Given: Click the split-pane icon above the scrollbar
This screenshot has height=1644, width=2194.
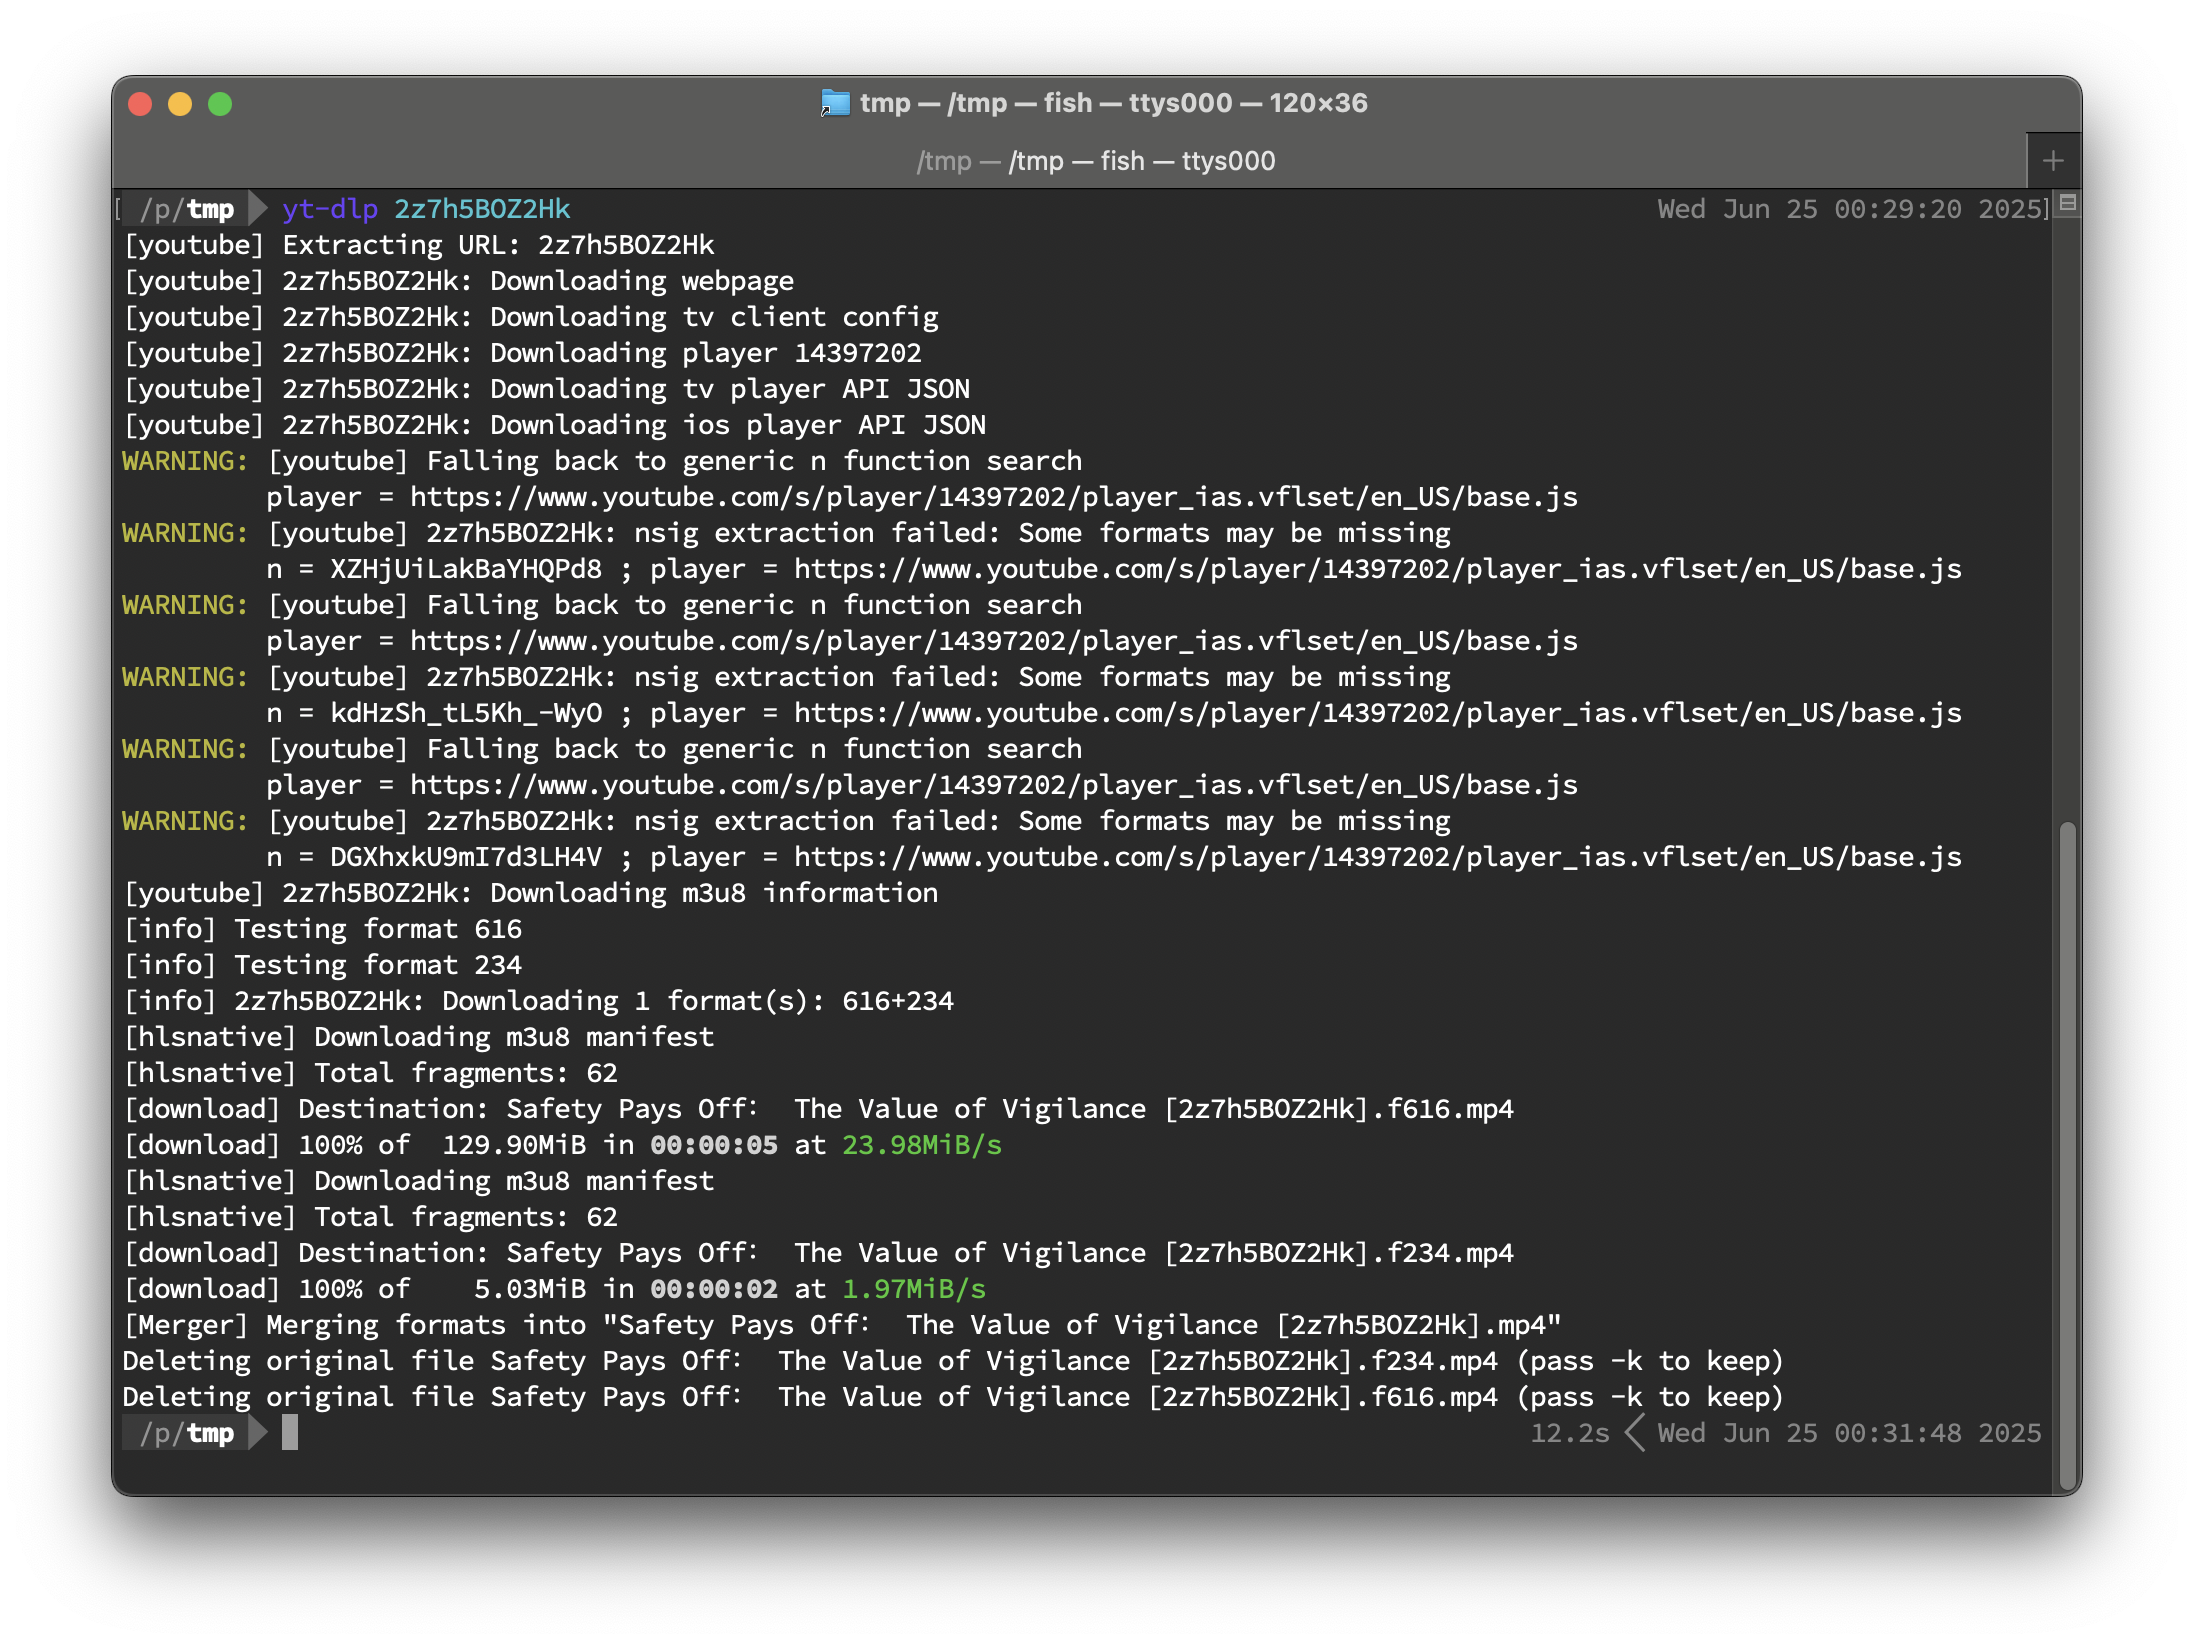Looking at the screenshot, I should (2068, 204).
